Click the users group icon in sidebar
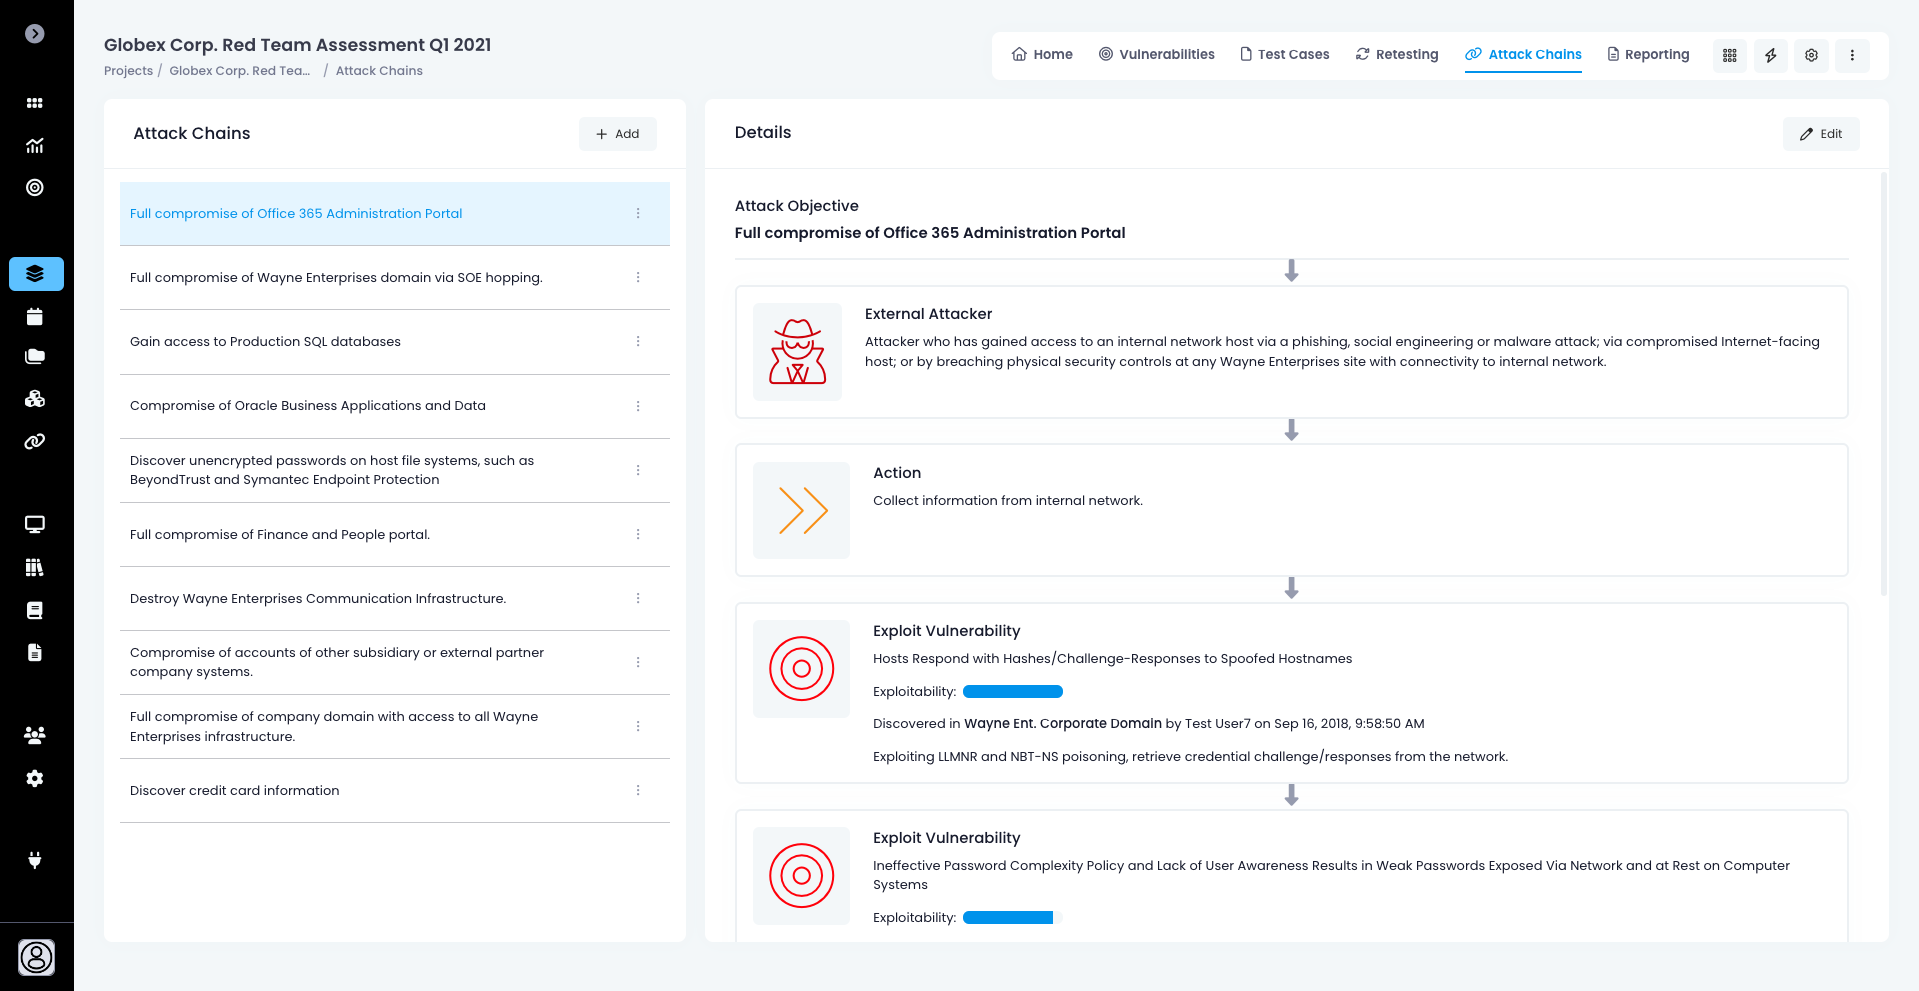Viewport: 1919px width, 991px height. 35,735
